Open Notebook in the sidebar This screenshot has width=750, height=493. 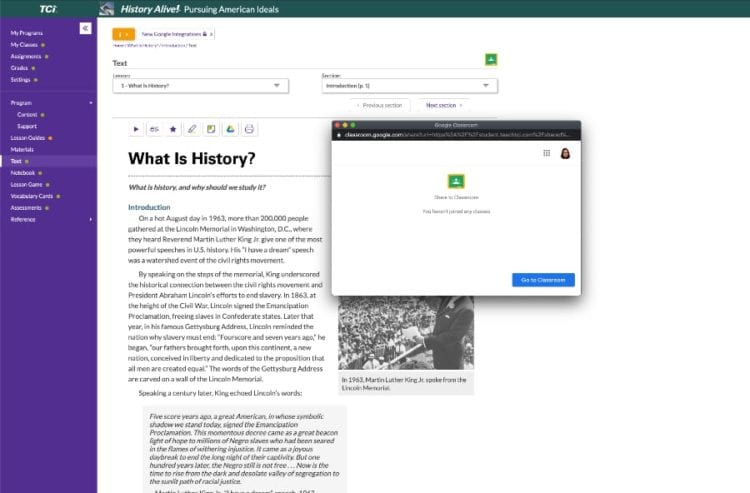tap(23, 172)
